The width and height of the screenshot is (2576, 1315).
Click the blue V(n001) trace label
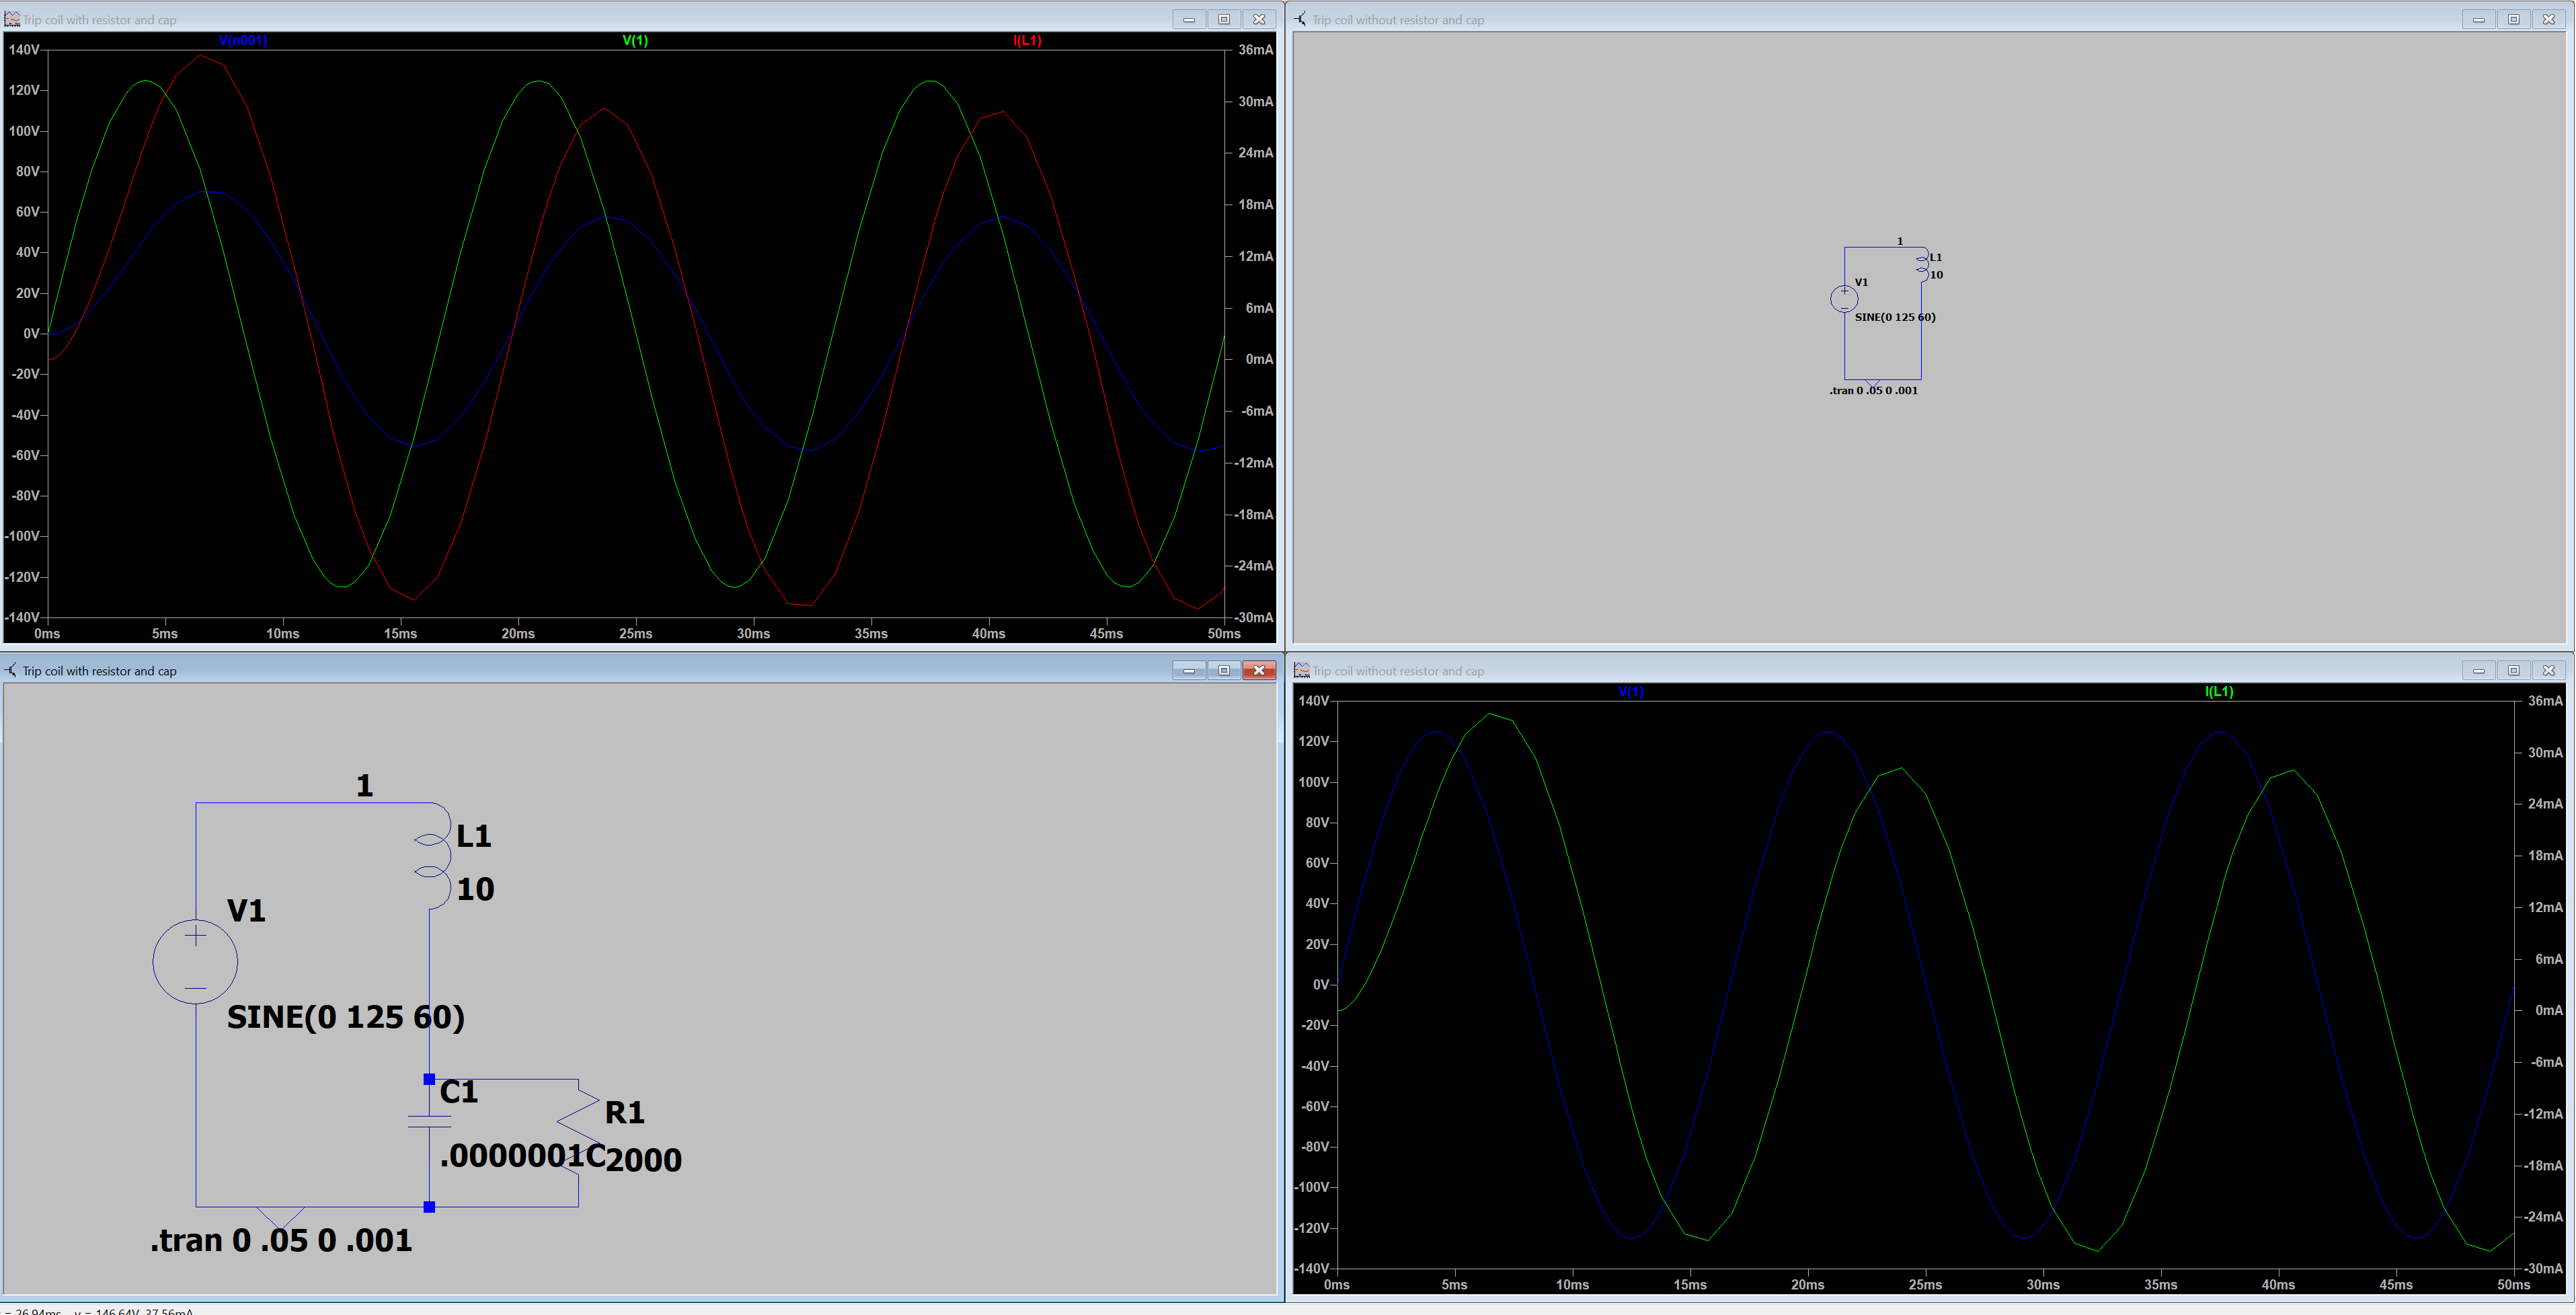coord(243,41)
